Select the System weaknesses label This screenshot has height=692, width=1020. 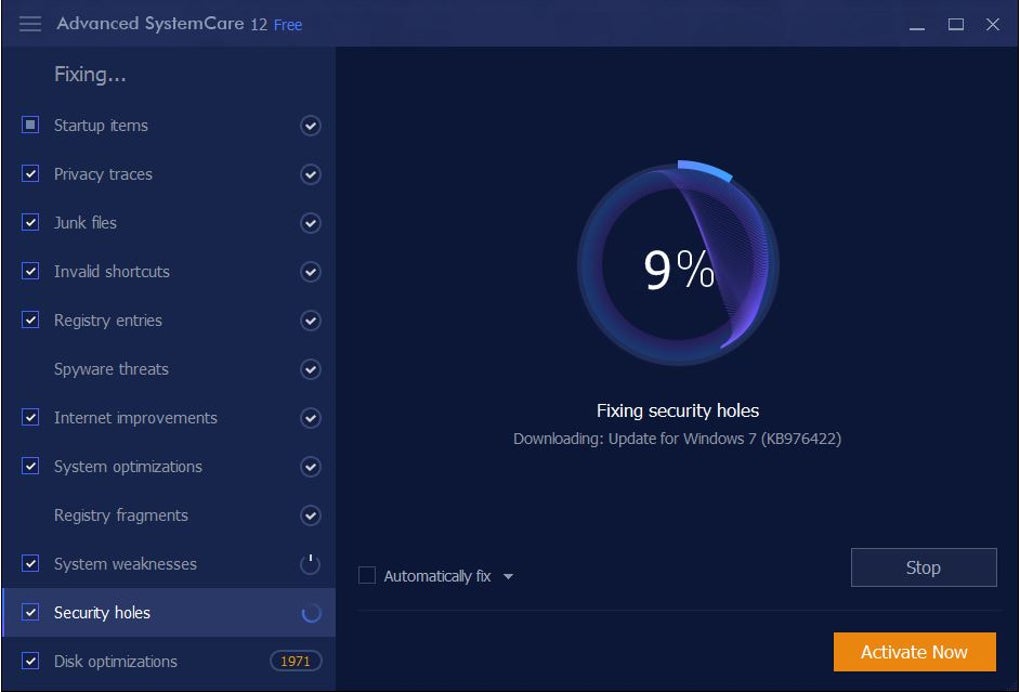[x=125, y=564]
